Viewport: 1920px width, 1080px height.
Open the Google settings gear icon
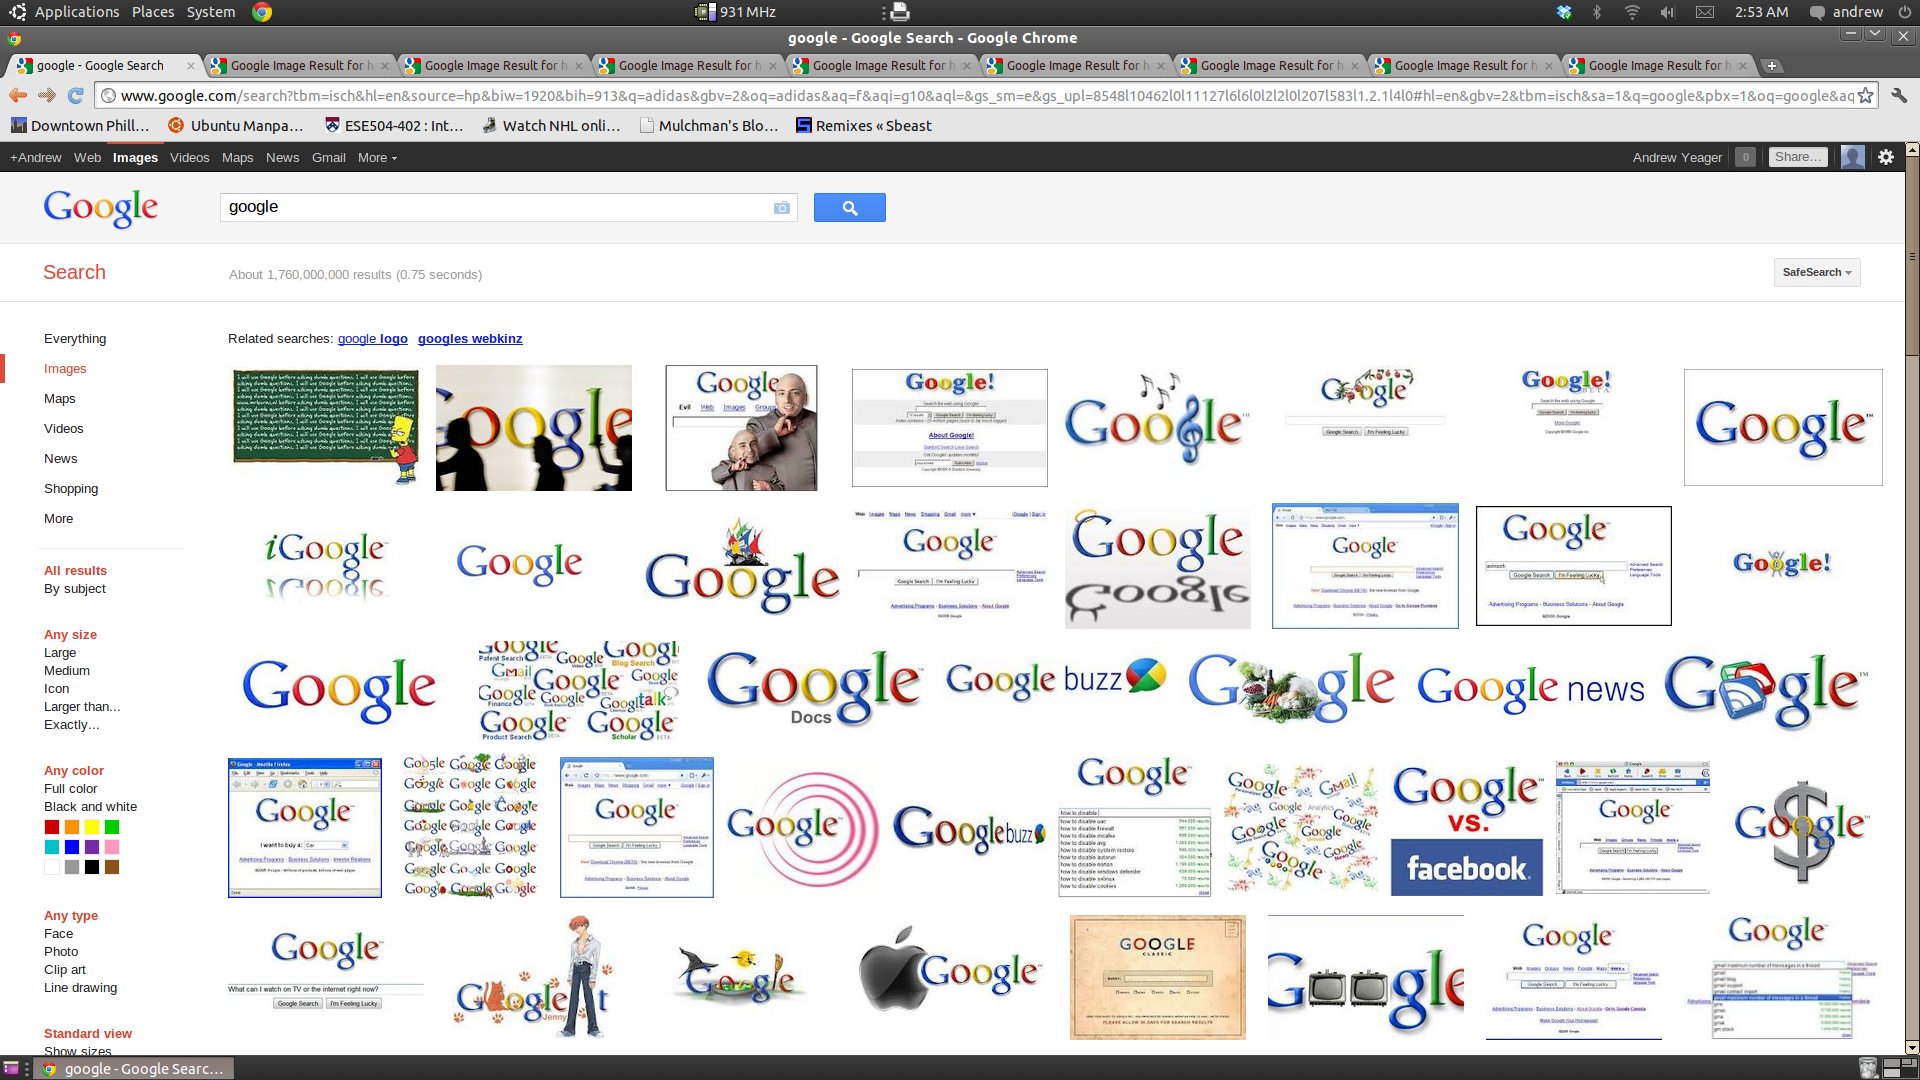coord(1886,157)
